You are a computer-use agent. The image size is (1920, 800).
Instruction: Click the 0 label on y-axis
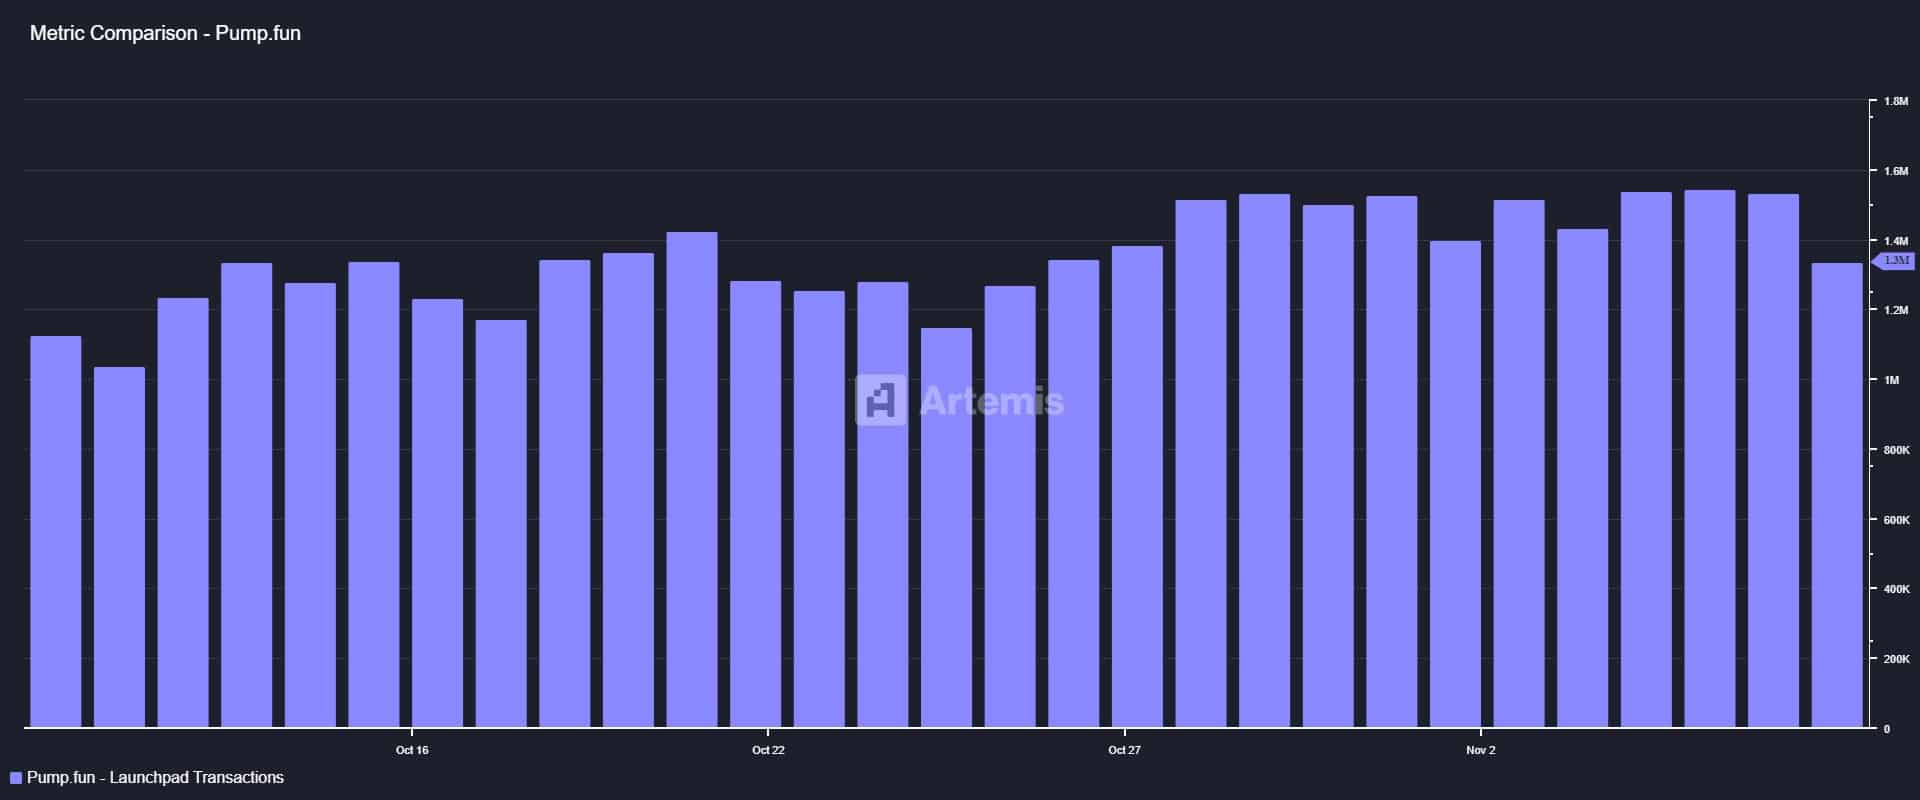click(1887, 729)
